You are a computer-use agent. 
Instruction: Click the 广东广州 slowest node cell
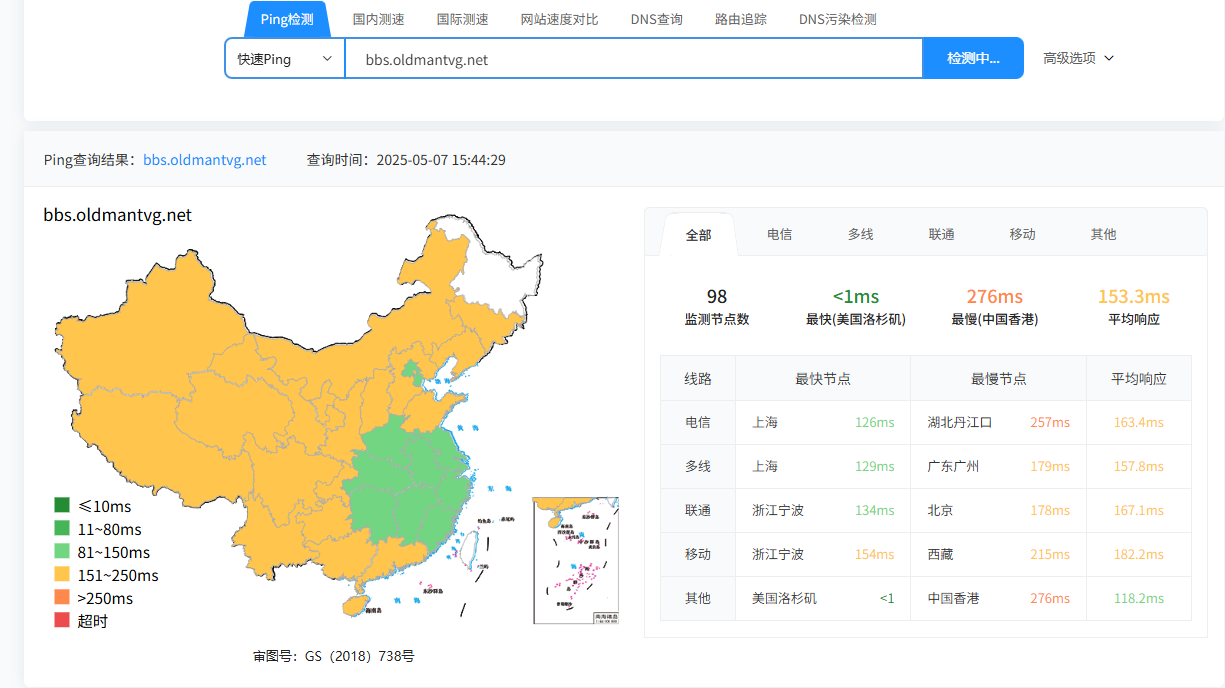[954, 467]
